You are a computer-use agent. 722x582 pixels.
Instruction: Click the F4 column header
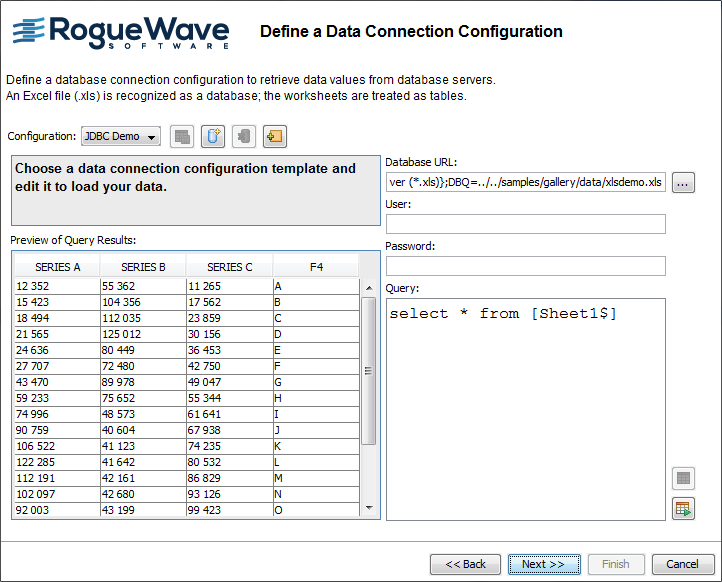[316, 267]
